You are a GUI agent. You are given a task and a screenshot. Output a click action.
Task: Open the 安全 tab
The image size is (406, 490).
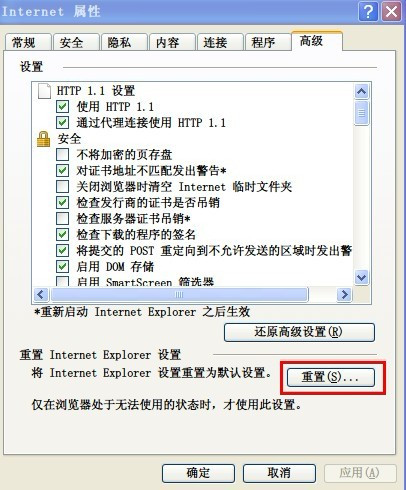[76, 42]
